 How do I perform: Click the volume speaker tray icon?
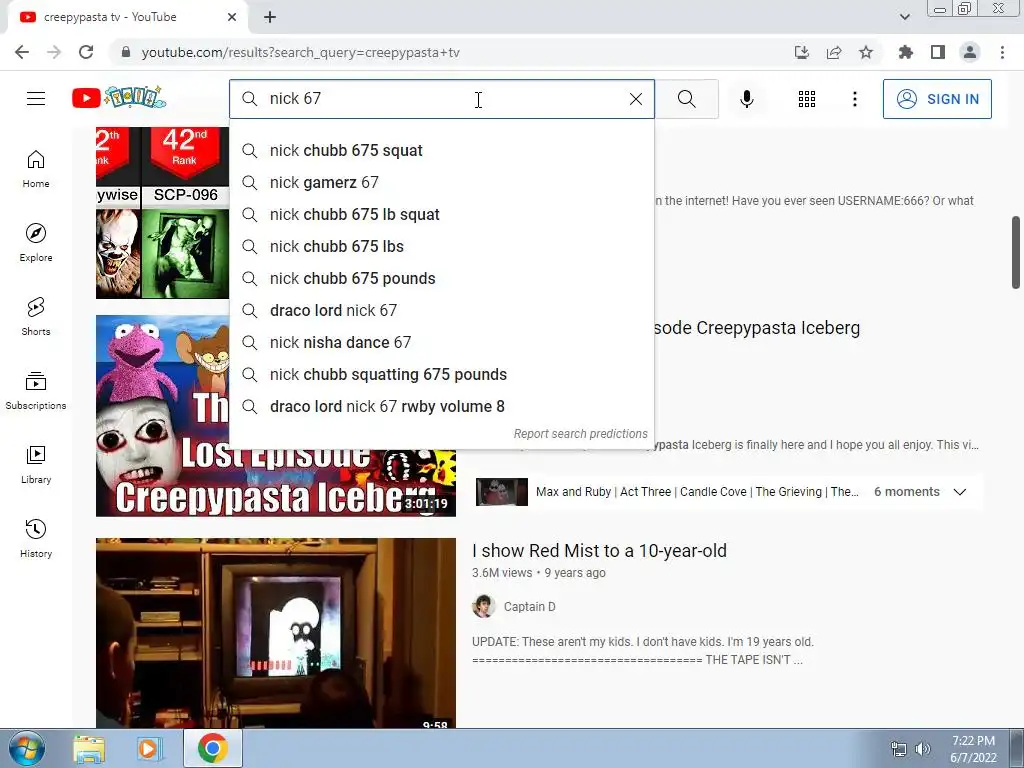pos(922,749)
